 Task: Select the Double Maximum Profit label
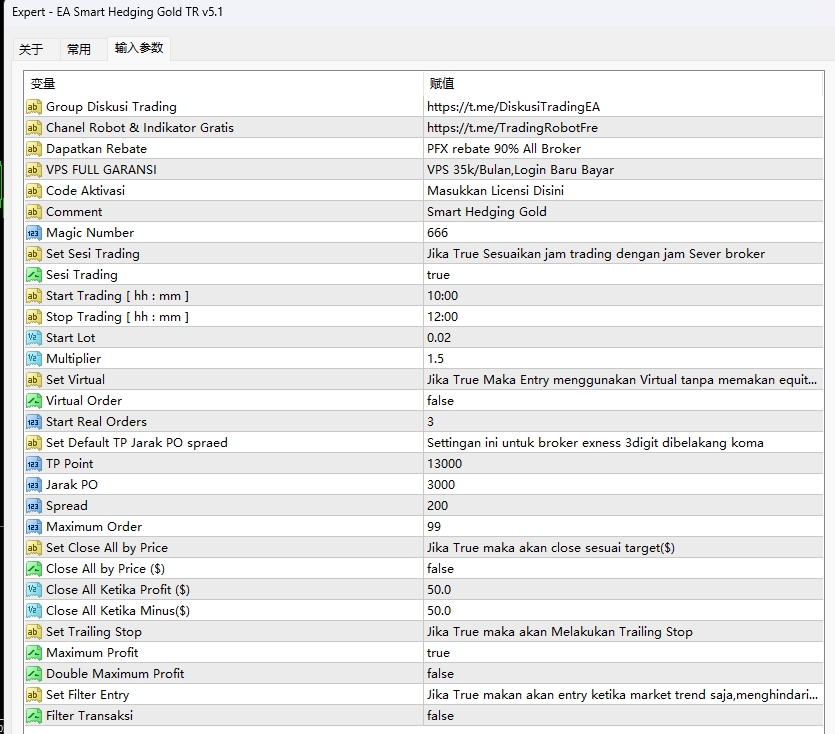[115, 674]
